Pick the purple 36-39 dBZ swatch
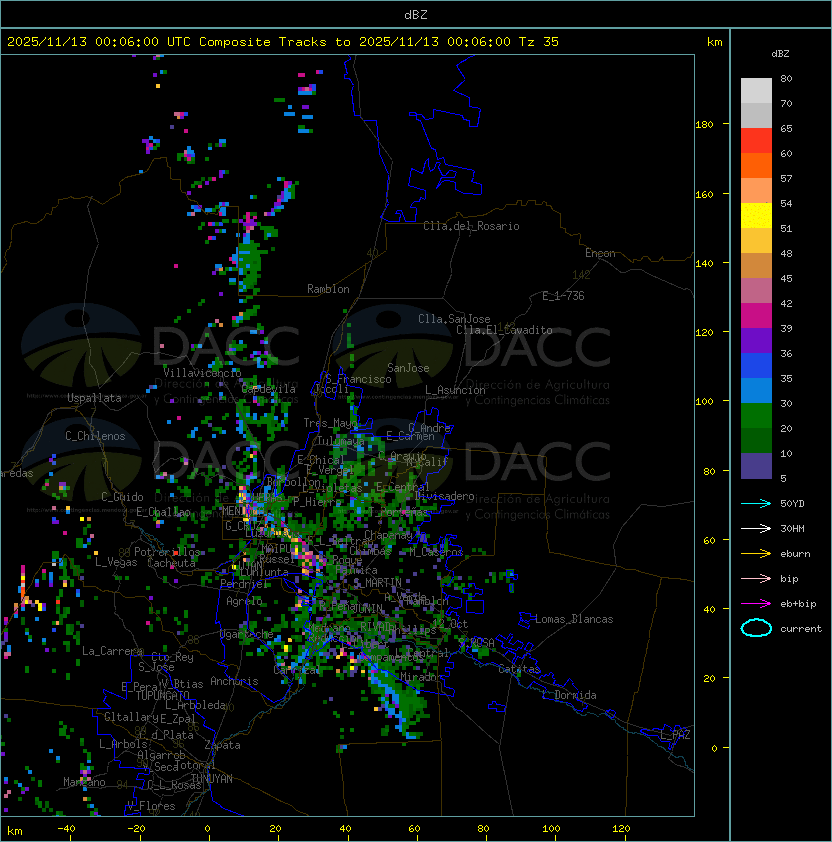Viewport: 832px width, 842px height. 756,340
